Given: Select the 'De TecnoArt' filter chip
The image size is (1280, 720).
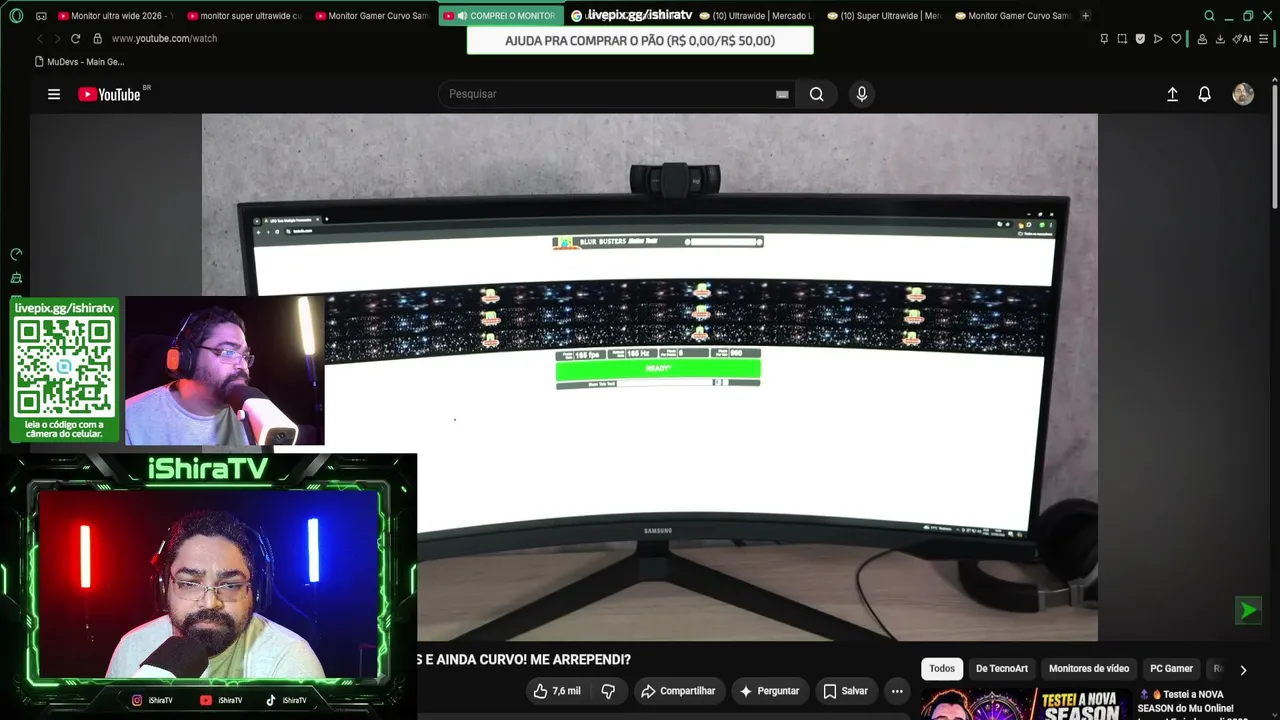Looking at the screenshot, I should click(x=1002, y=669).
